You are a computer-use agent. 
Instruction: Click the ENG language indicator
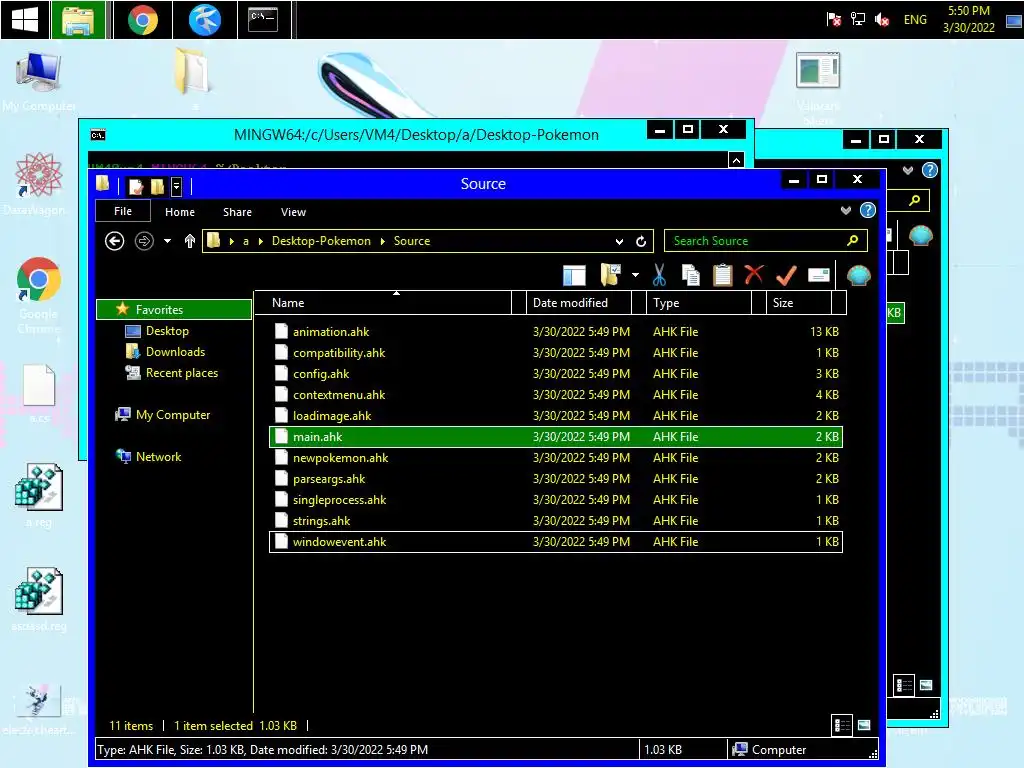(915, 20)
